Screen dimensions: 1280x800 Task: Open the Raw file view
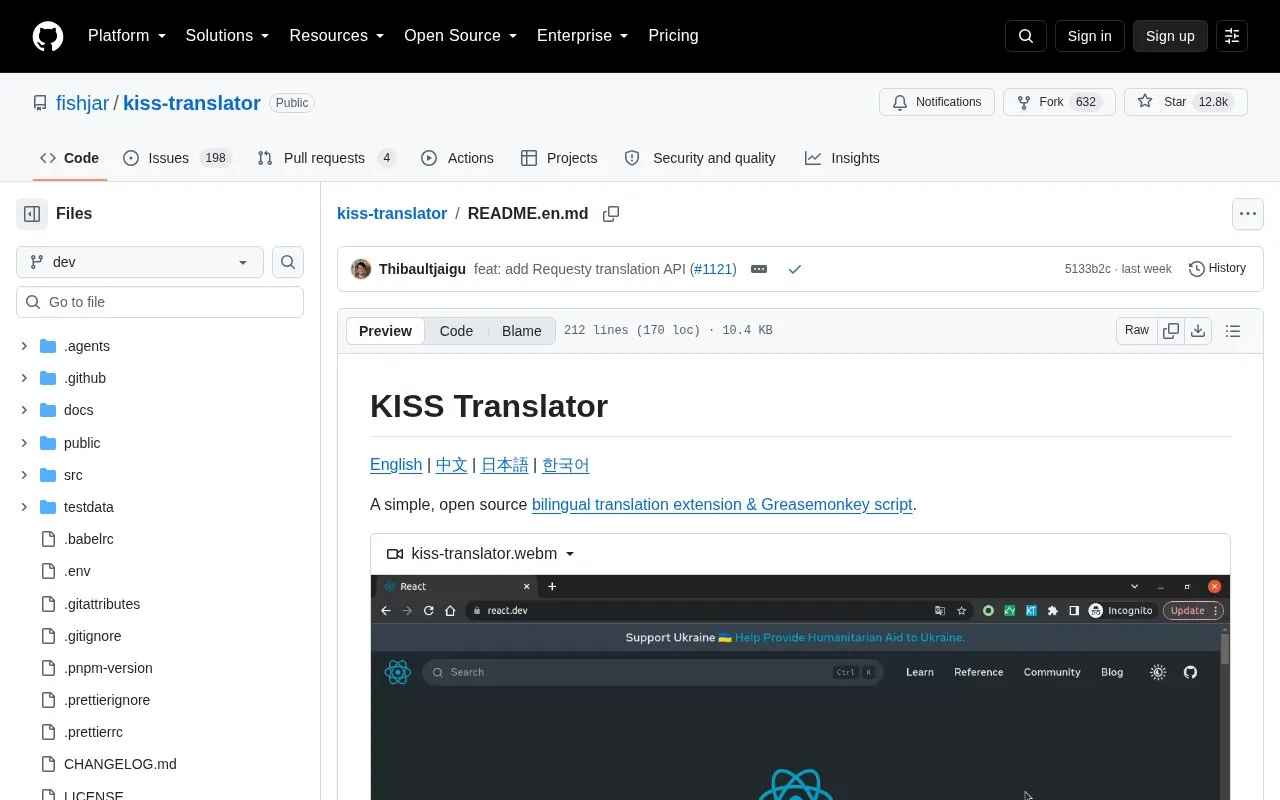coord(1137,331)
